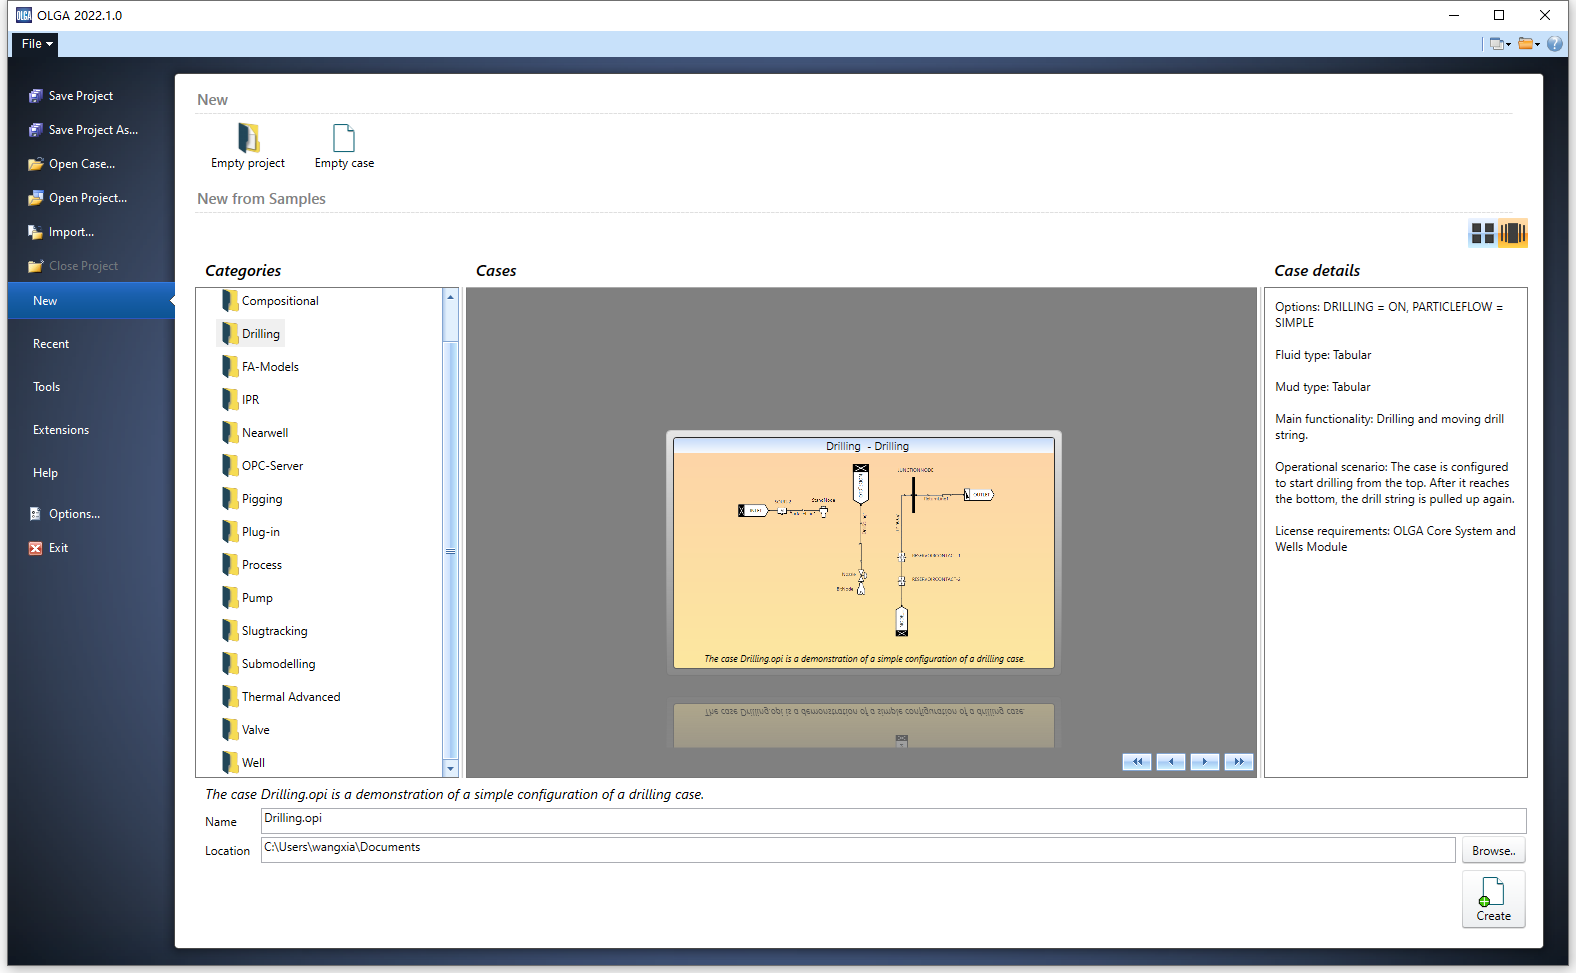1576x973 pixels.
Task: Select the Compositional category folder
Action: click(270, 301)
